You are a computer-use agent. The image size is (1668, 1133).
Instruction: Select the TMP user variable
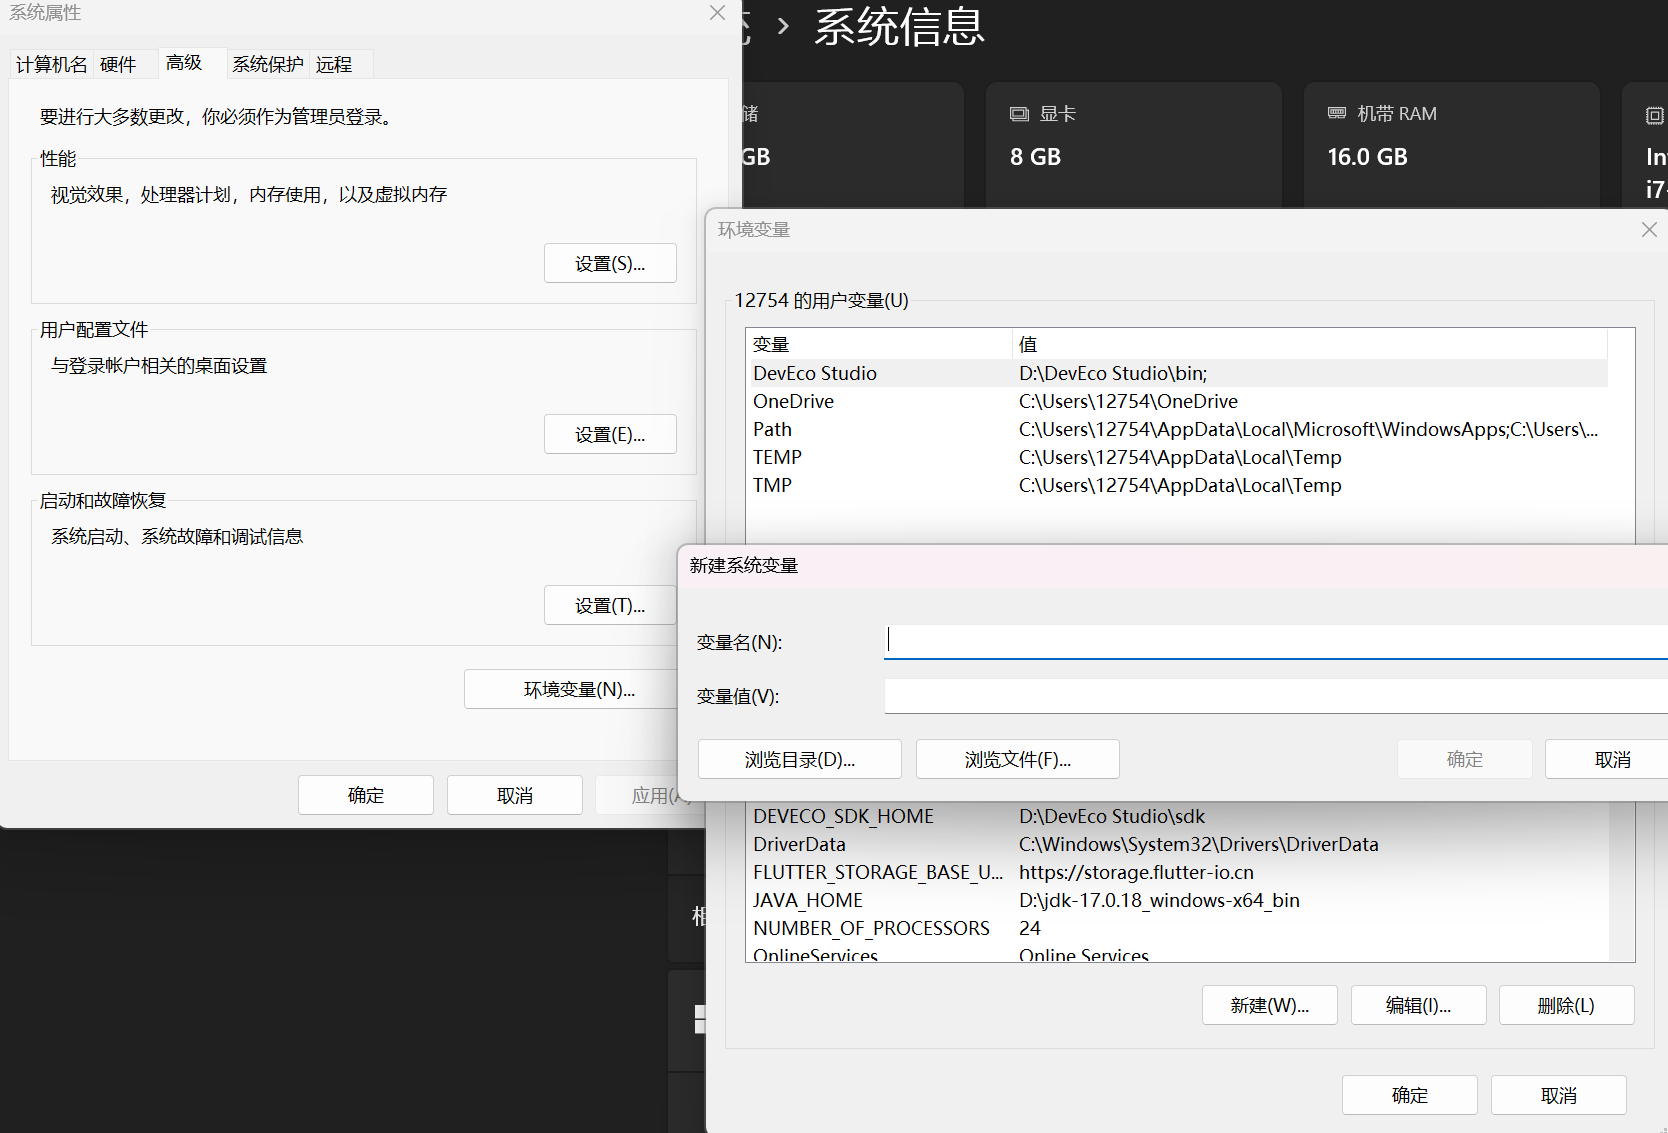tap(1178, 485)
